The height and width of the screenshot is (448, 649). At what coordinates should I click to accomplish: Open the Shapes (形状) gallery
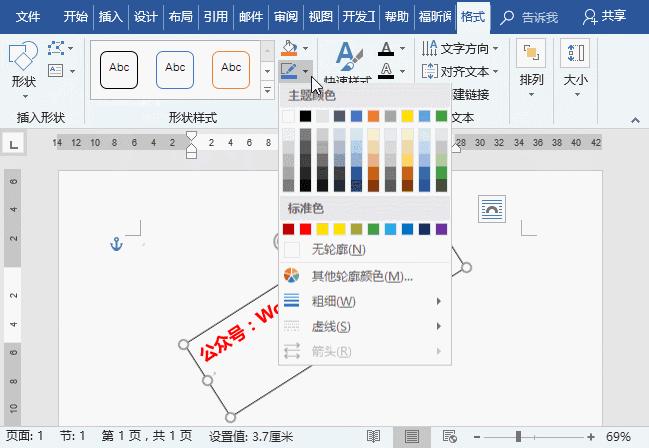[x=23, y=70]
